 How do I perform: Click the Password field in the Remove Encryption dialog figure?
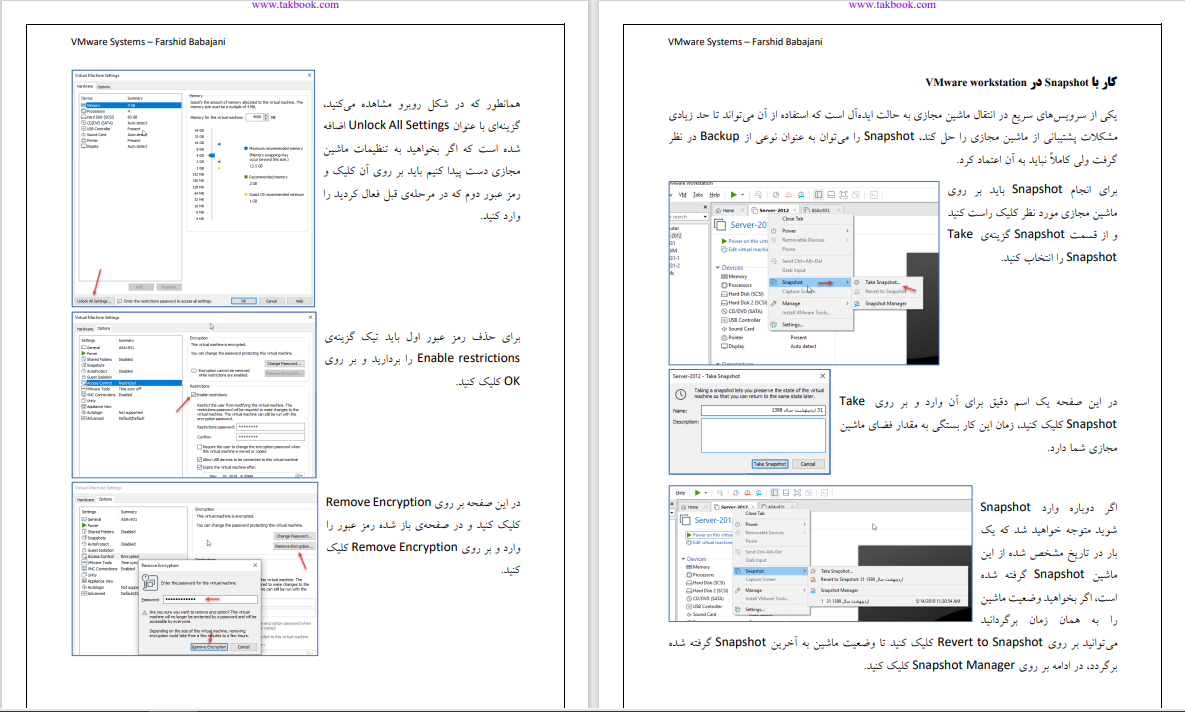click(210, 599)
